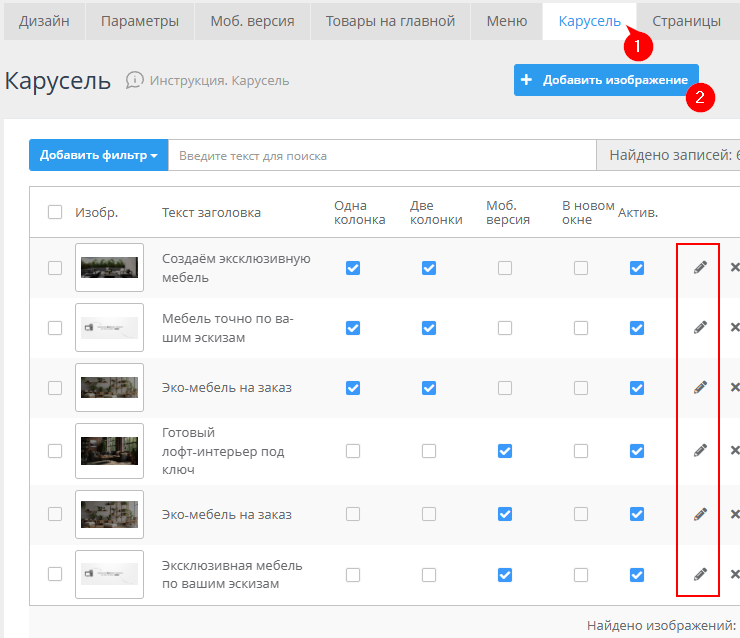Screen dimensions: 740x638
Task: Remove 'Эксклюзивная мебель по вашим эскизам' slide
Action: [735, 574]
